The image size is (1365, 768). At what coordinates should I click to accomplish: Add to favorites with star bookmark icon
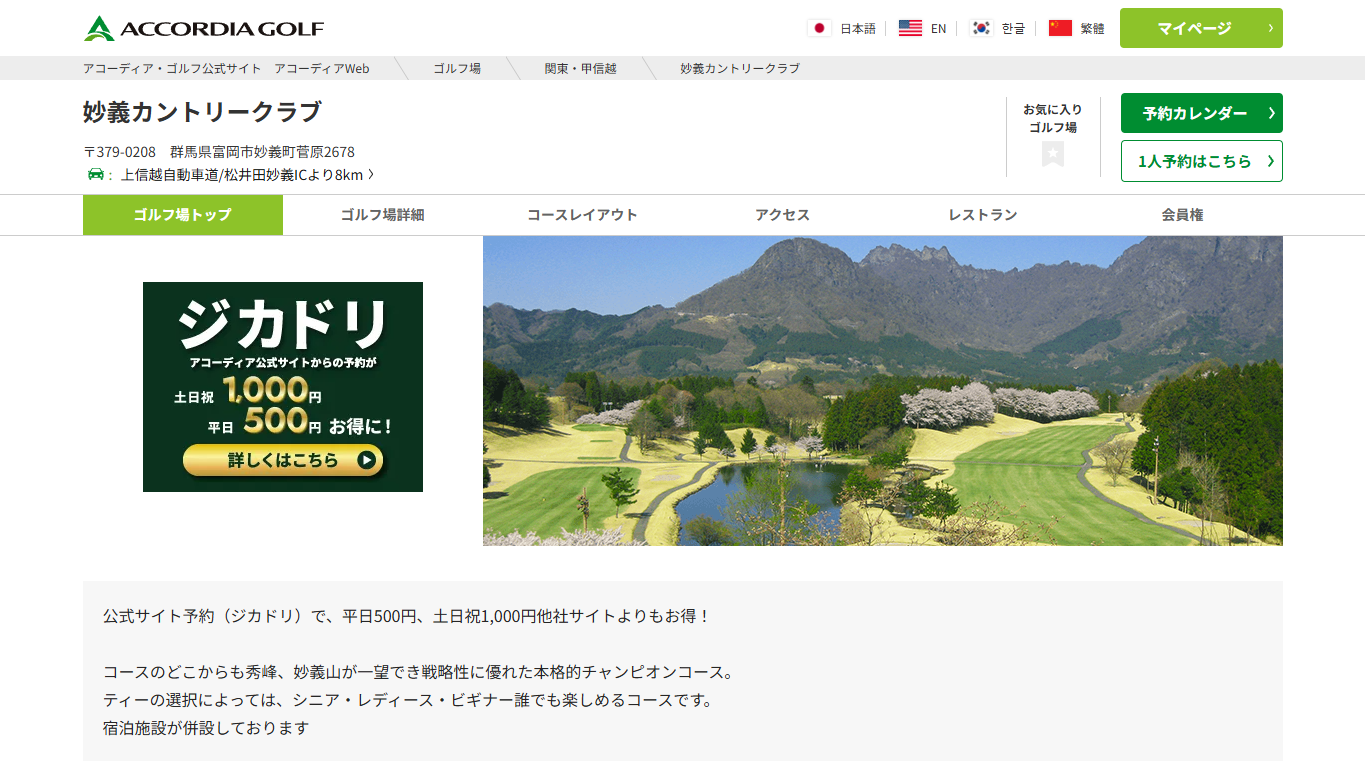(1053, 153)
